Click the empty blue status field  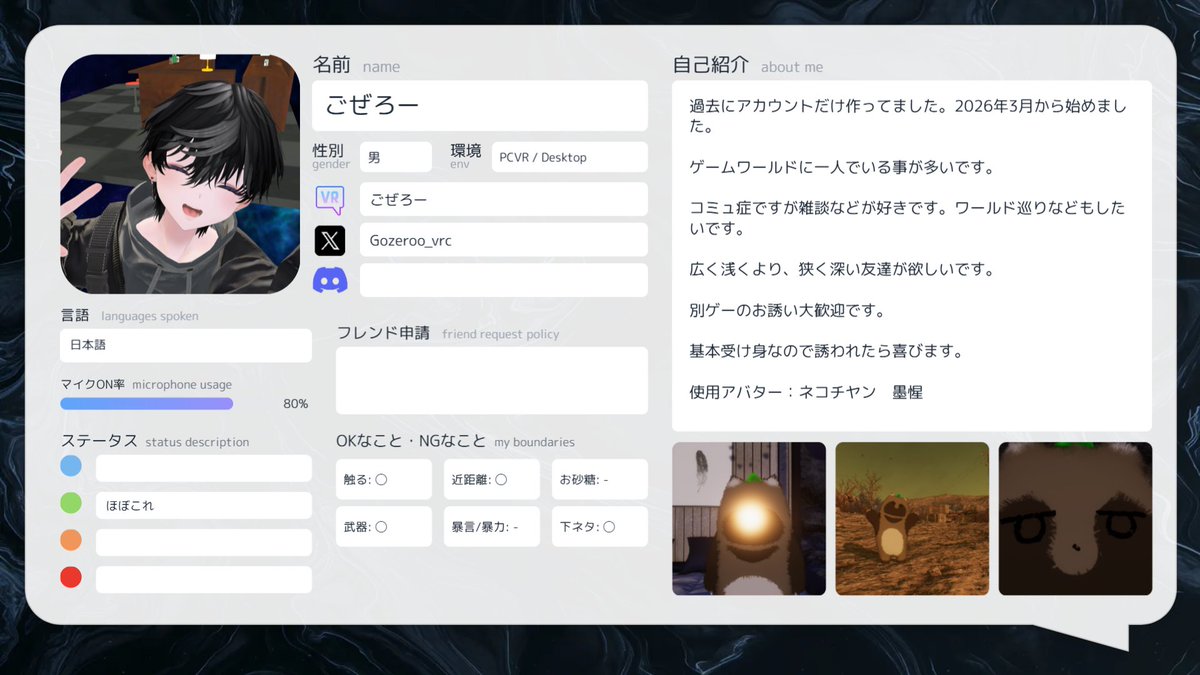tap(204, 468)
